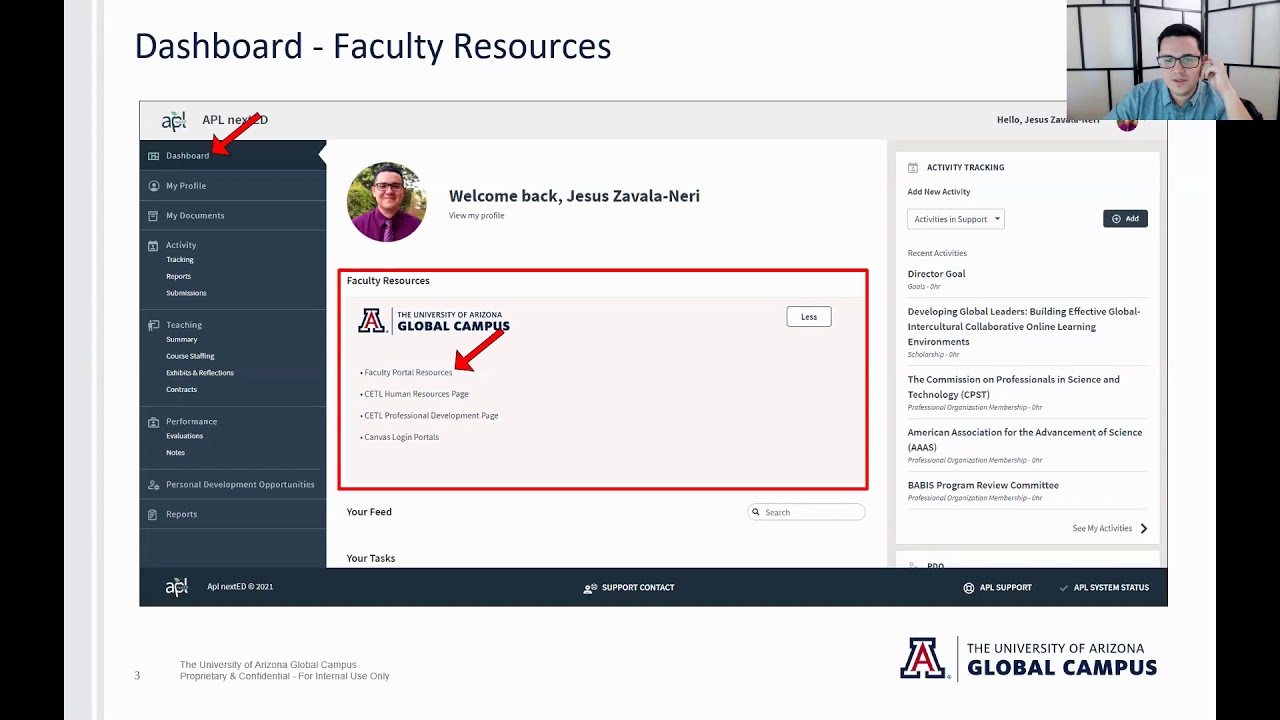Click the Faculty Resources heading

pos(388,281)
